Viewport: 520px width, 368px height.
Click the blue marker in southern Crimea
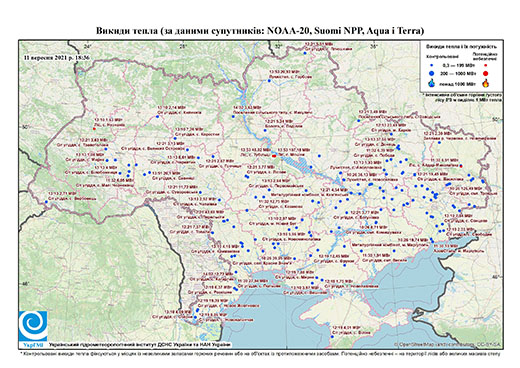(x=332, y=337)
